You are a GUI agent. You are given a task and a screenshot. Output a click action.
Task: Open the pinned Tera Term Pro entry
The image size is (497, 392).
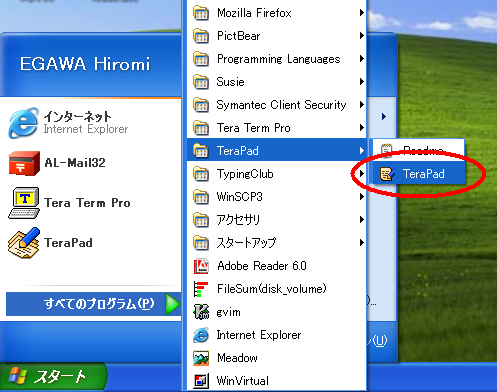pyautogui.click(x=91, y=203)
